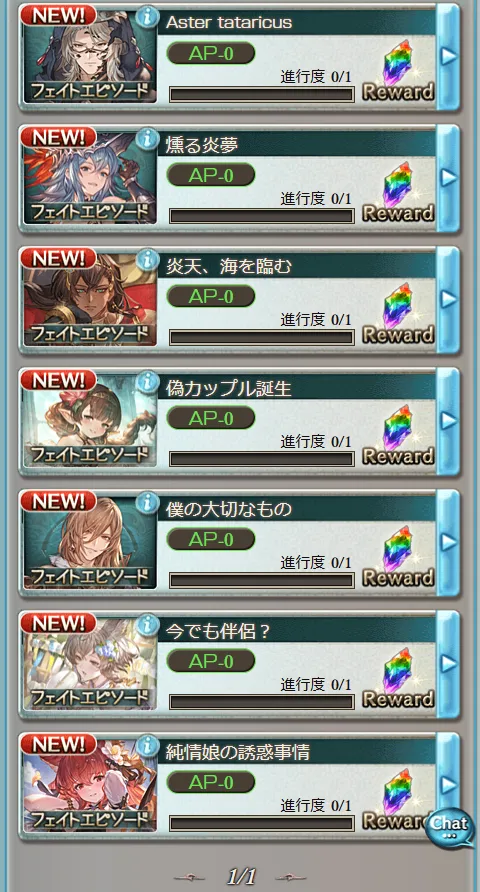Image resolution: width=480 pixels, height=892 pixels.
Task: Tap rainbow crystal Reward for Aster tataricus
Action: pos(398,71)
